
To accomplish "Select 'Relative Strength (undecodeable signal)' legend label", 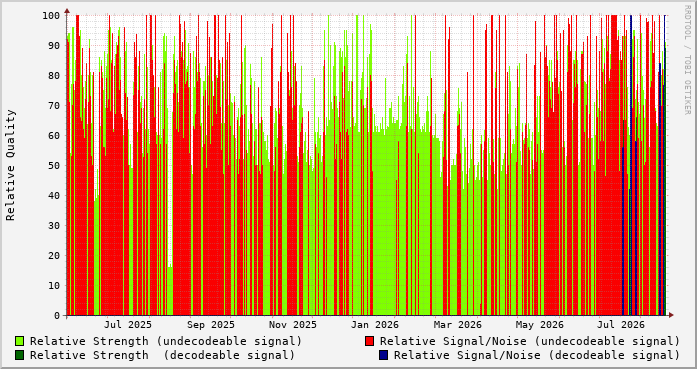I will pos(166,341).
